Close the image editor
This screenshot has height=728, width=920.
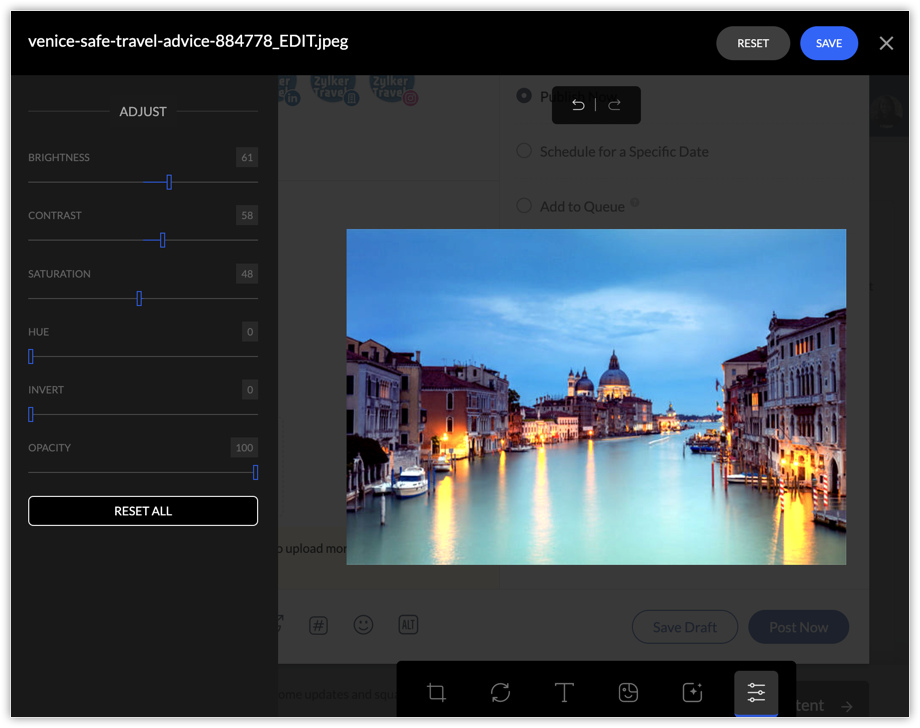point(886,43)
